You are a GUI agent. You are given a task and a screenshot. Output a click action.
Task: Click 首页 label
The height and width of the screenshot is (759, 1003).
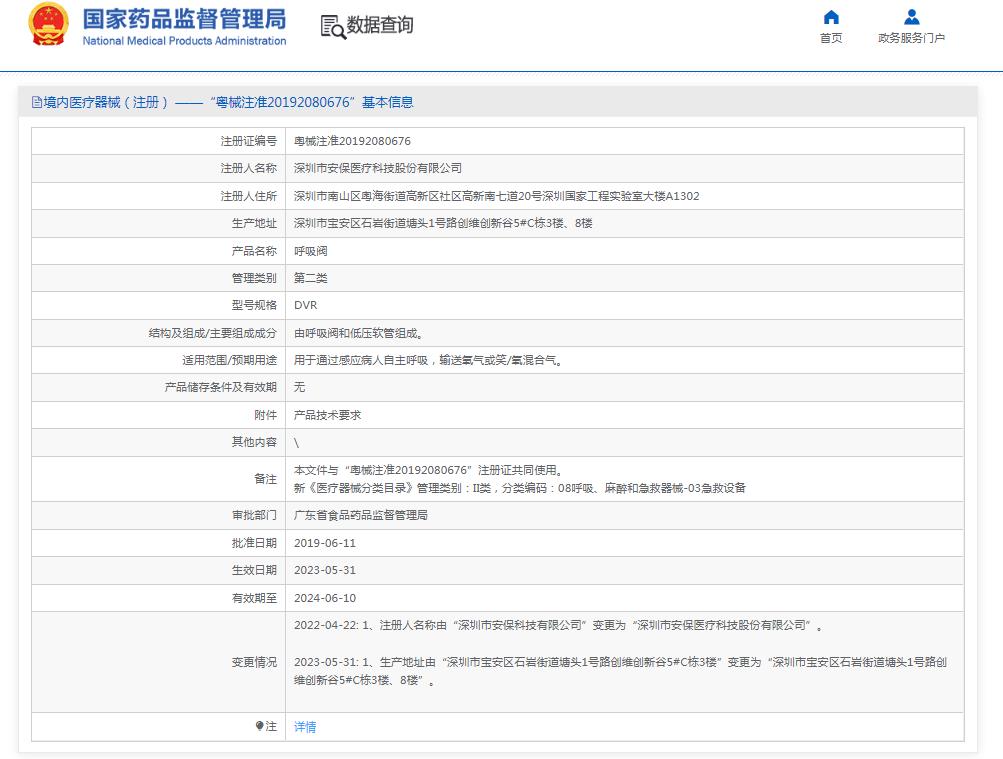point(831,38)
